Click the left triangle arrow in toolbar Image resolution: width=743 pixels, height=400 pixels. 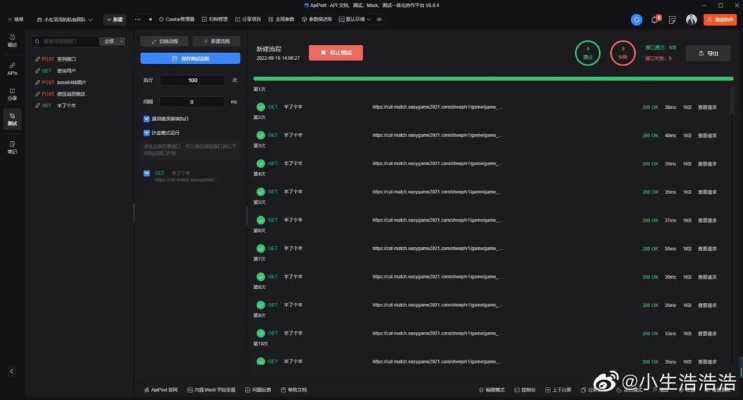coord(150,19)
